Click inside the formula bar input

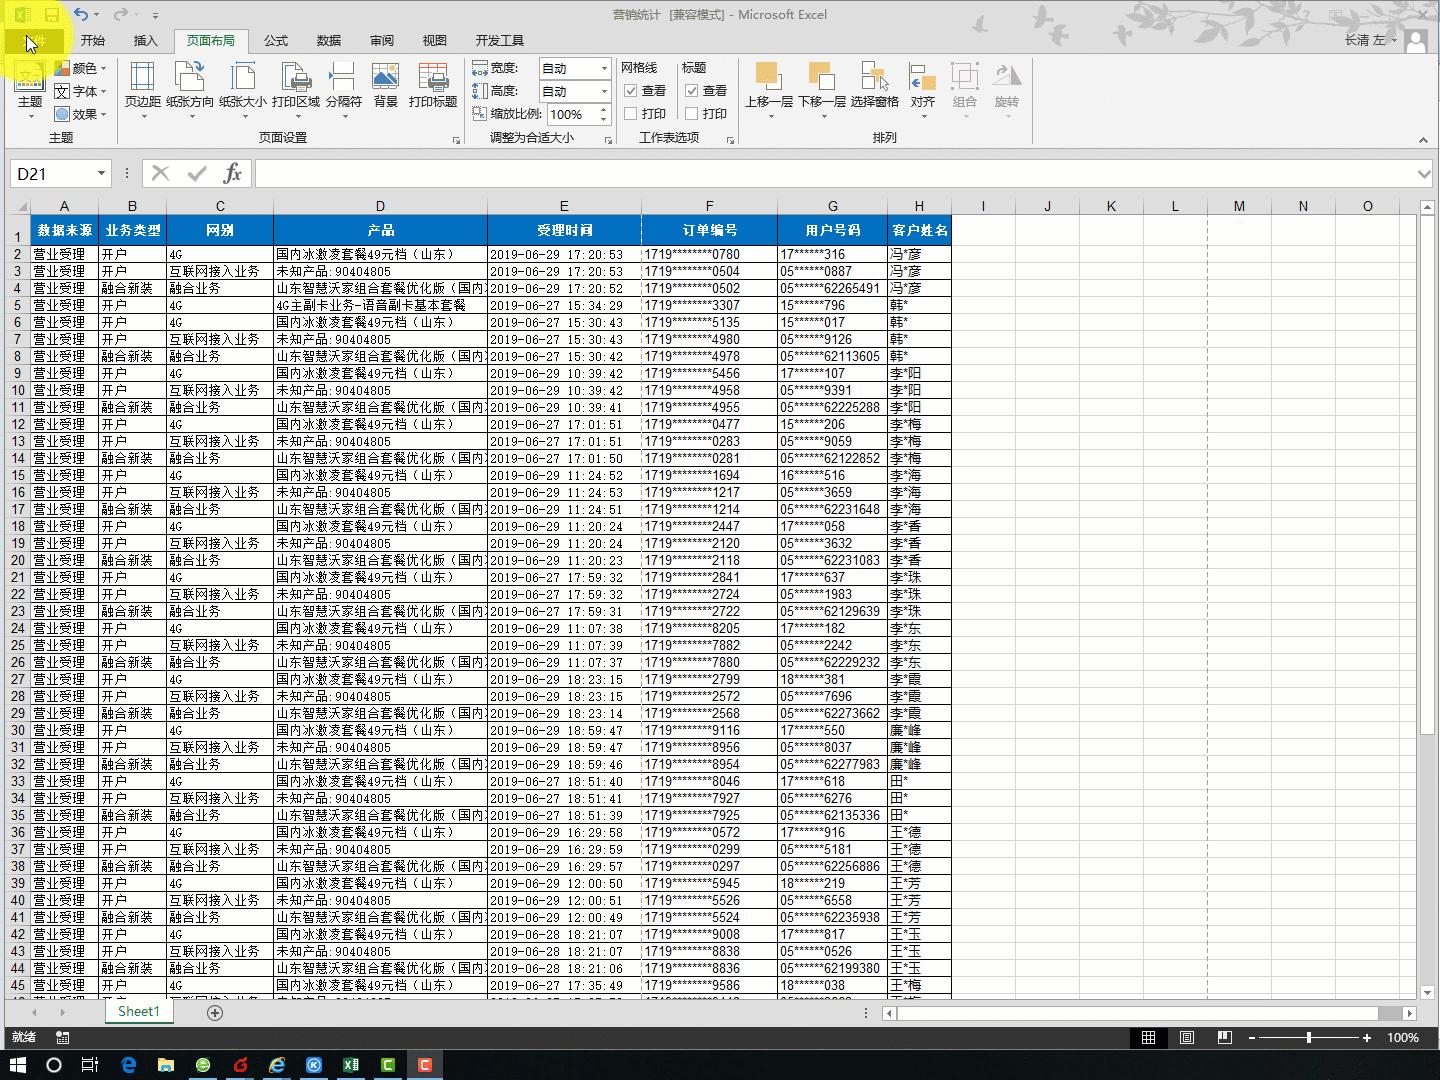pos(830,174)
